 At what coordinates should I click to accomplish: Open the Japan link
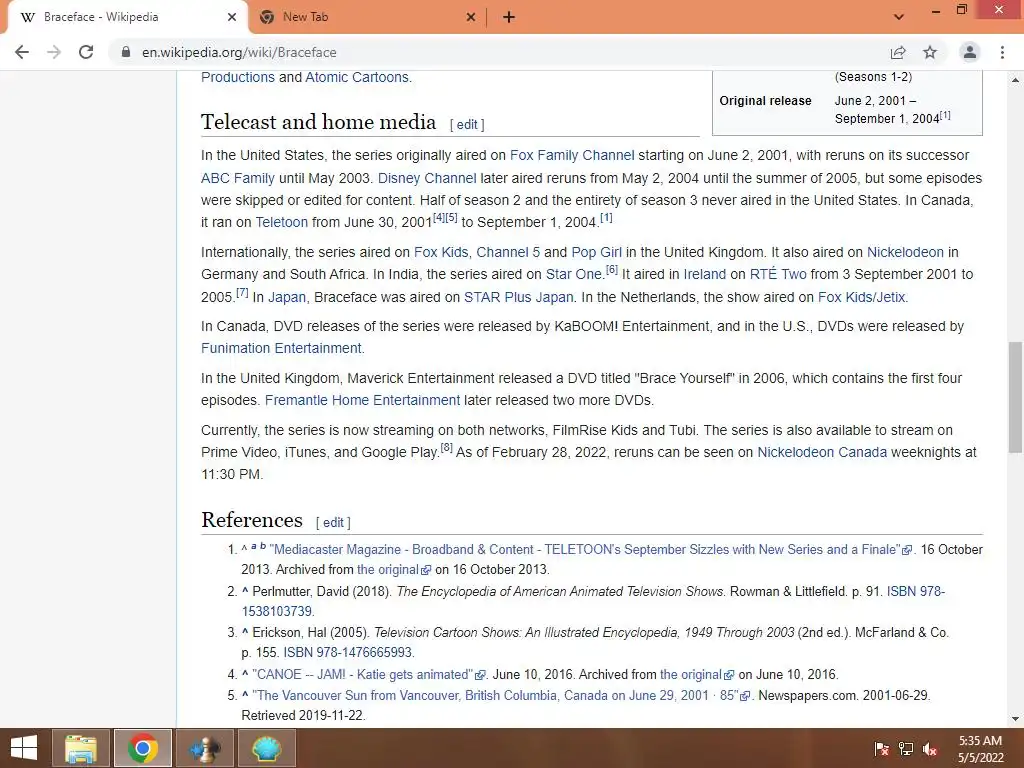point(287,297)
